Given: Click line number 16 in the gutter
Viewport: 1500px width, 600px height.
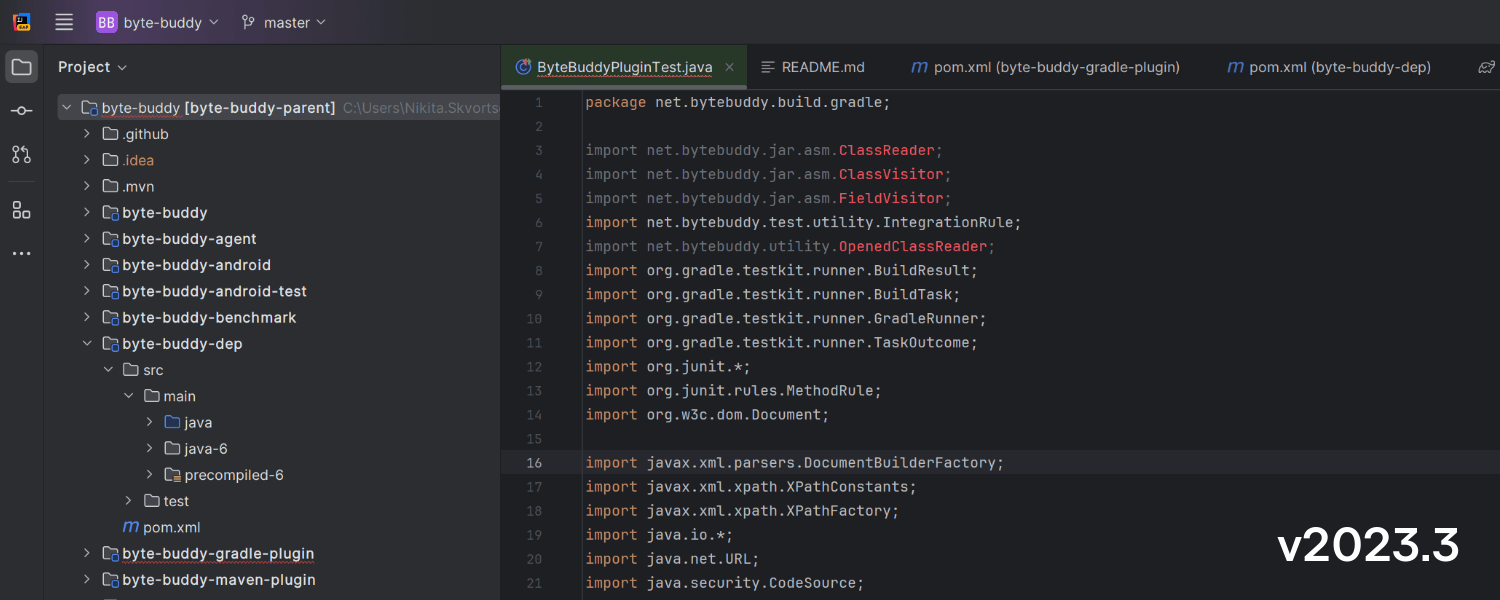Looking at the screenshot, I should tap(534, 463).
